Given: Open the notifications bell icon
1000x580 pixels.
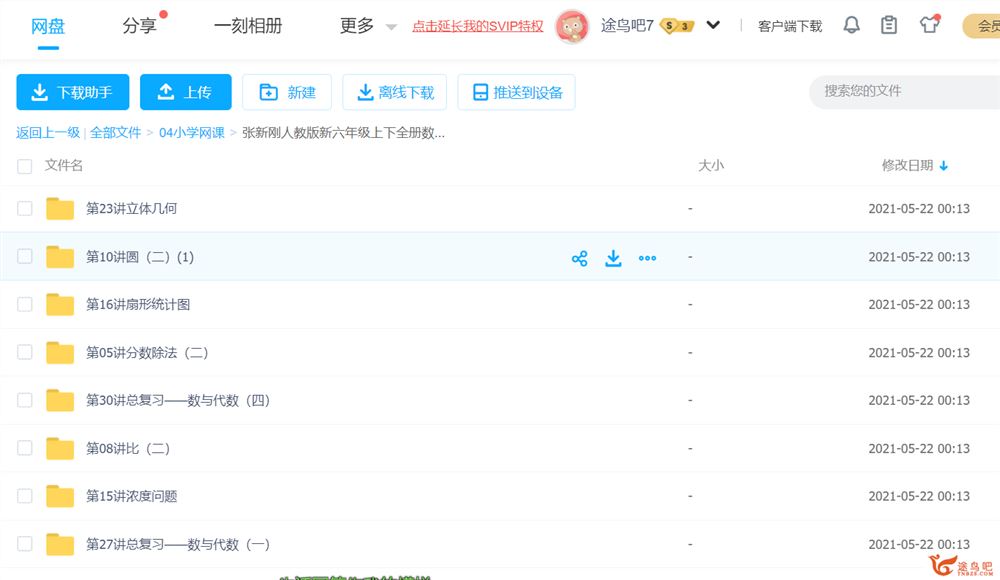Looking at the screenshot, I should (x=851, y=26).
